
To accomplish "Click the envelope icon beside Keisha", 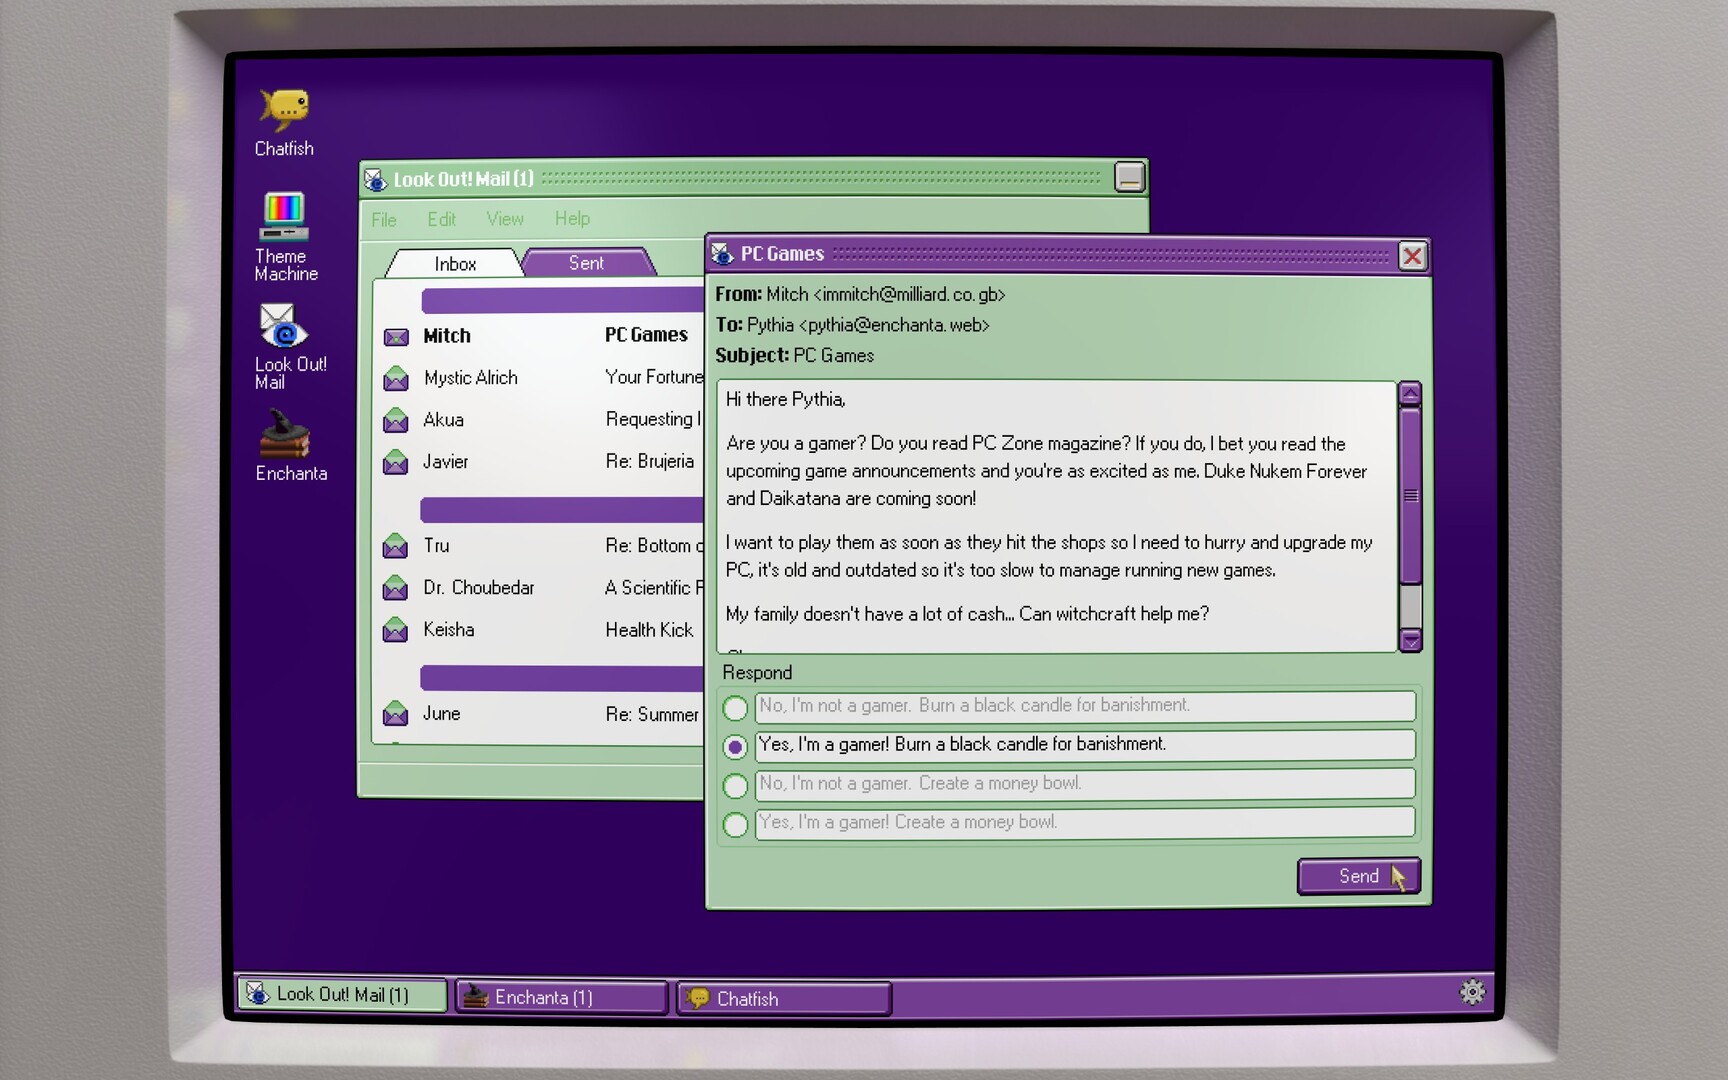I will 396,630.
